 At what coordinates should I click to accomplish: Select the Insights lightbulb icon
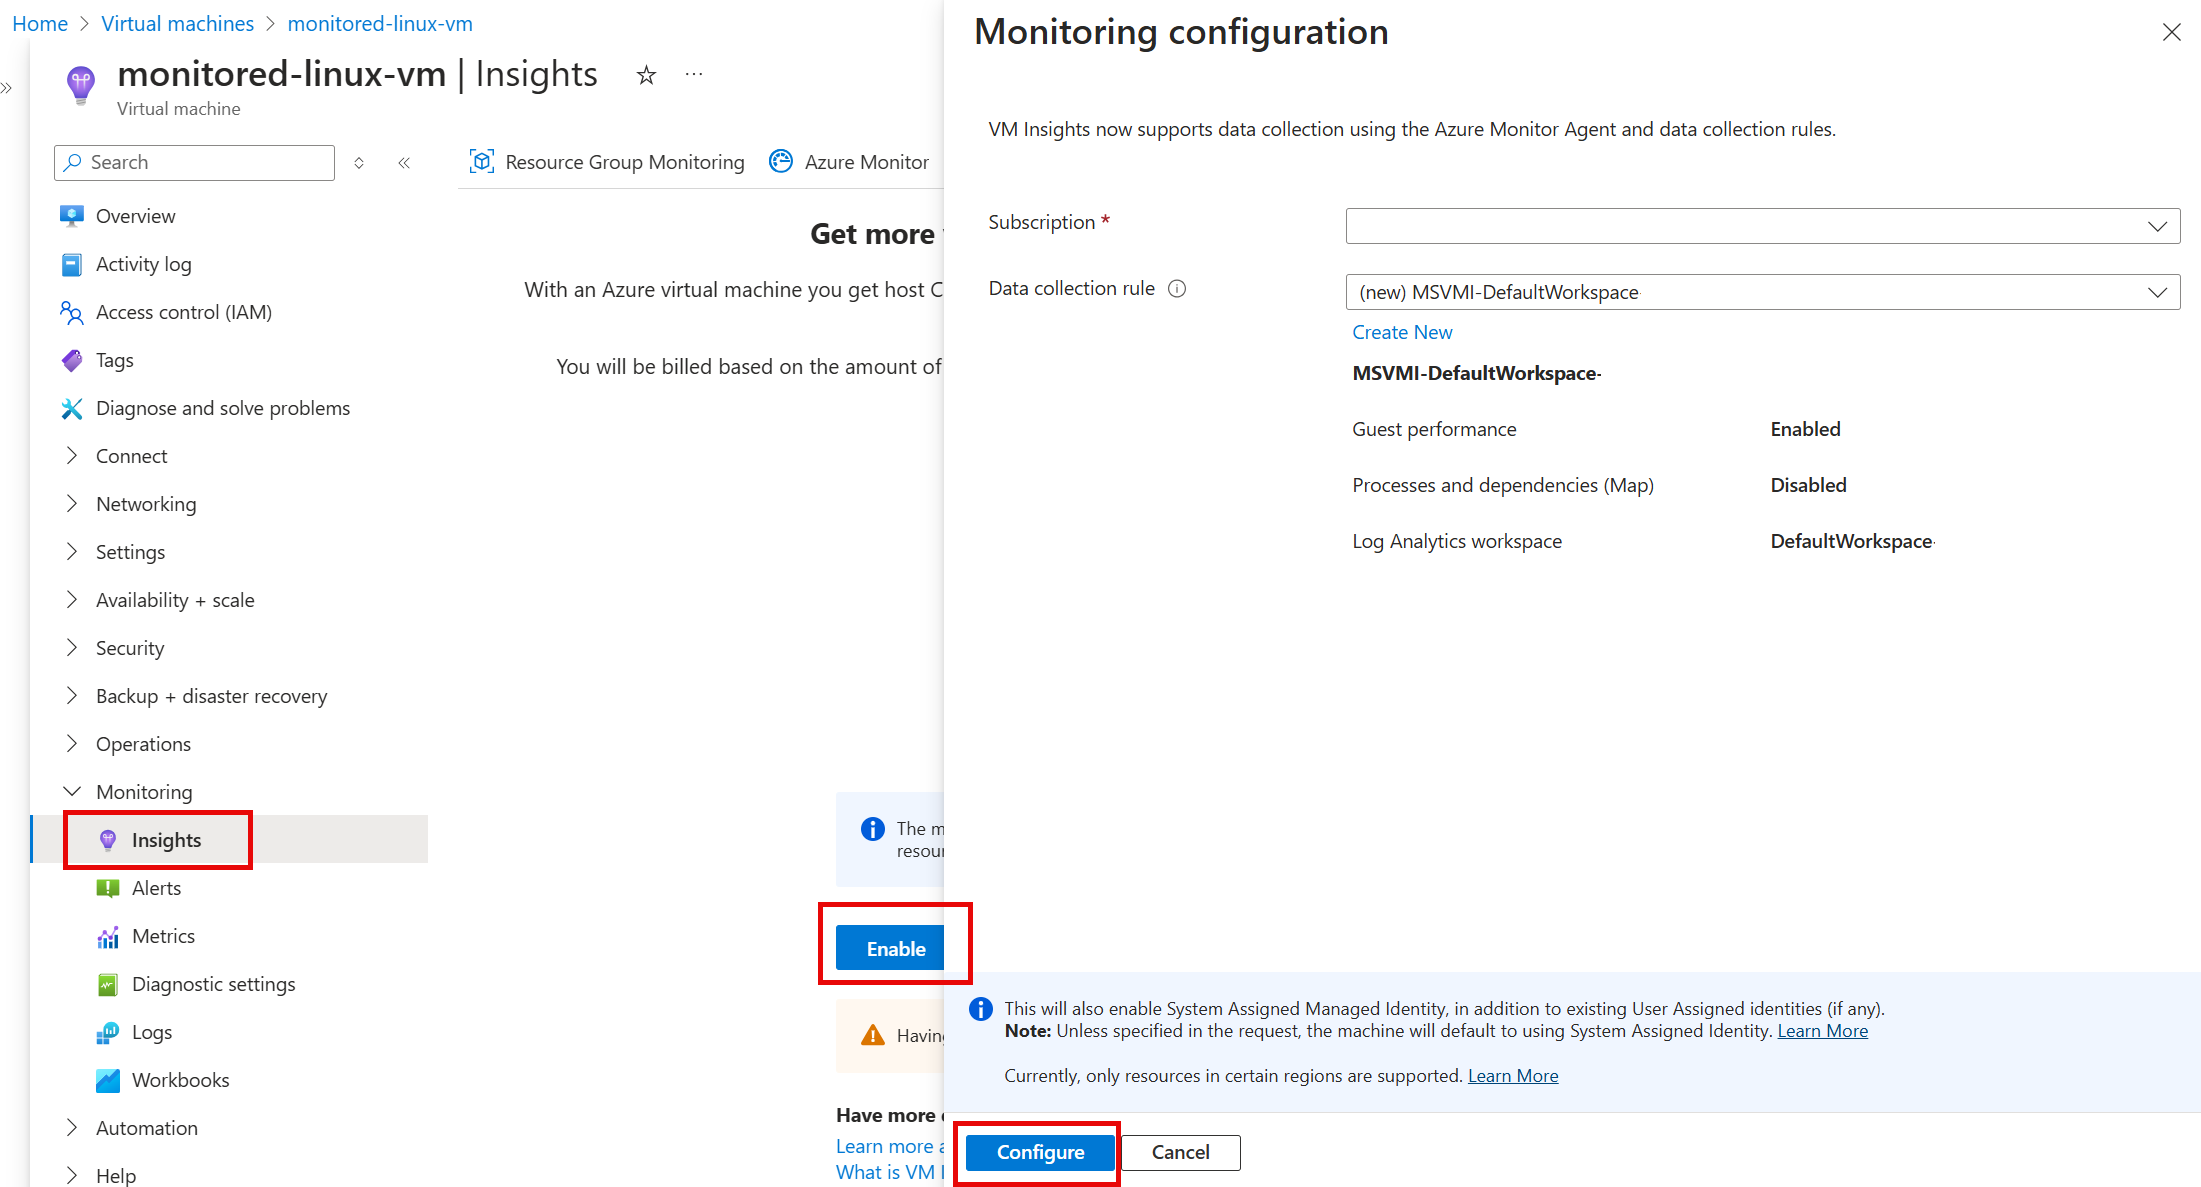[108, 840]
